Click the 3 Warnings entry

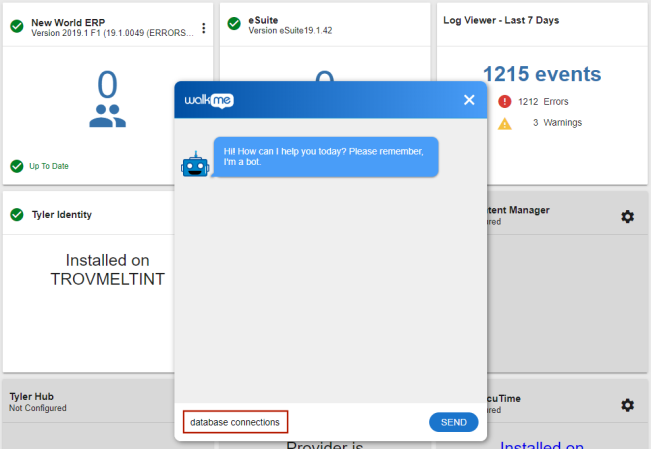(557, 123)
